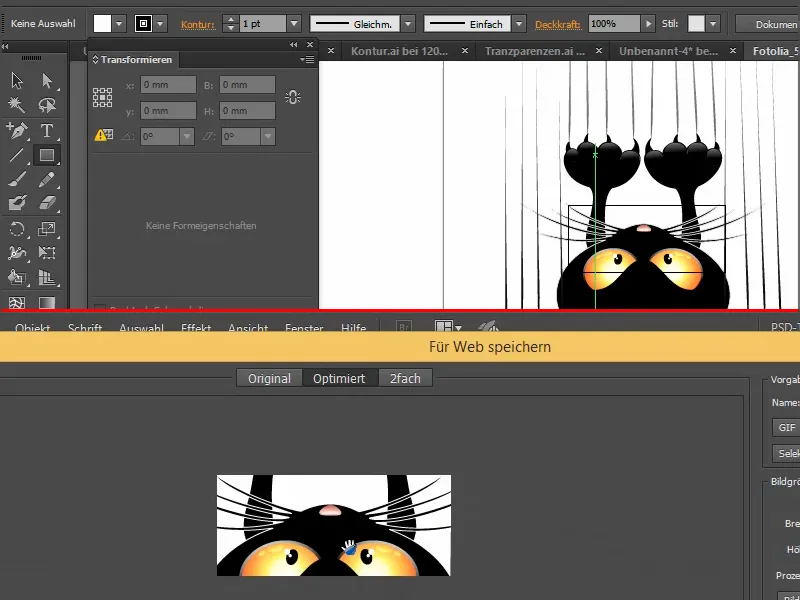Switch to the Fotolia document tab

click(x=776, y=51)
